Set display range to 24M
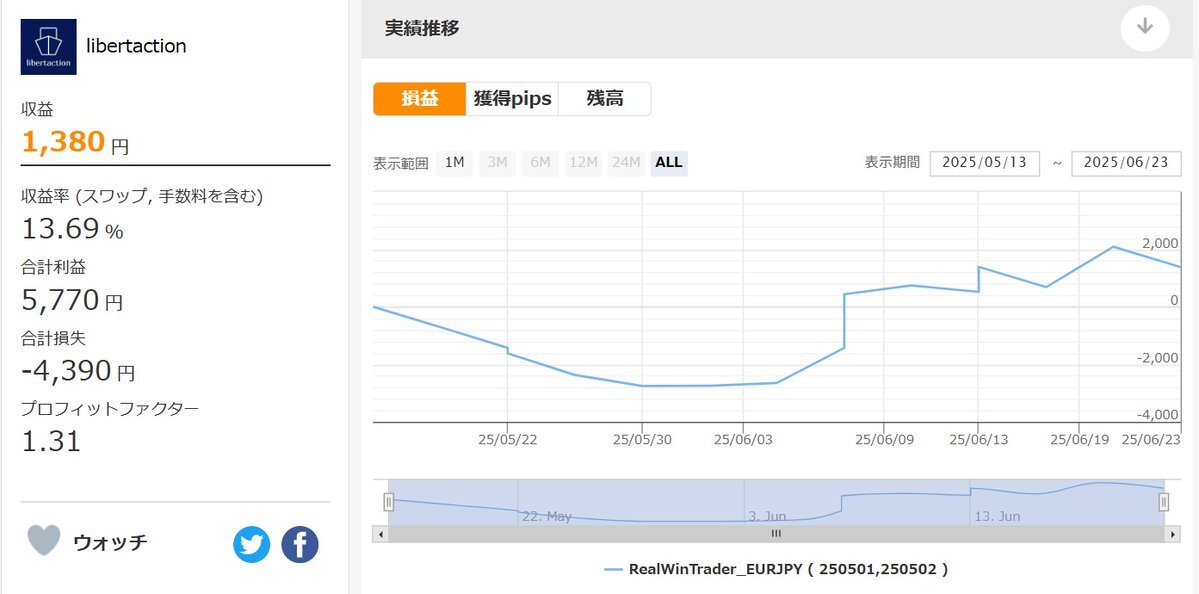The height and width of the screenshot is (594, 1199). pyautogui.click(x=626, y=163)
